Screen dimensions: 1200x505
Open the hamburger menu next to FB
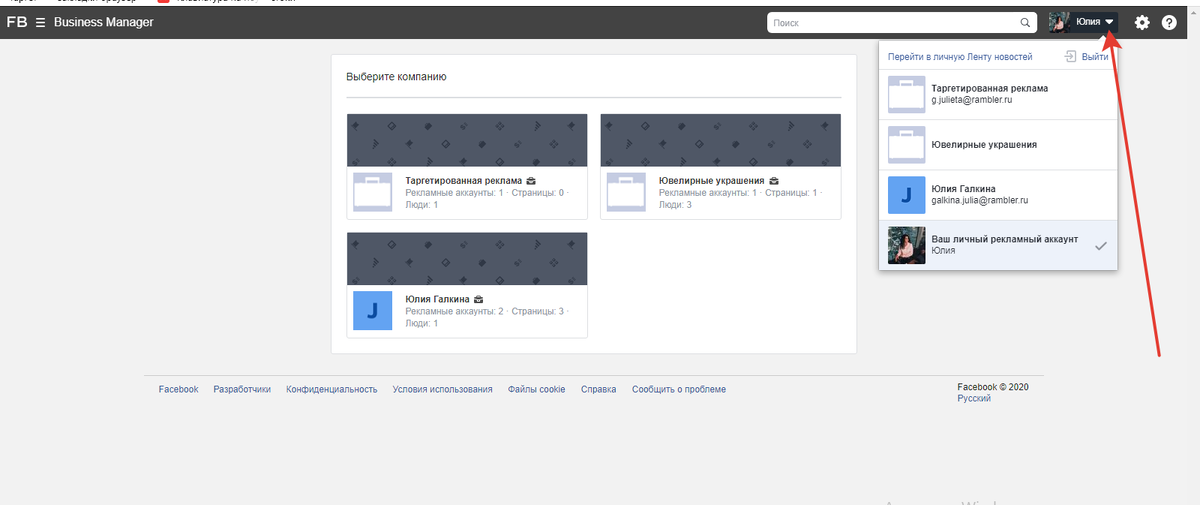click(x=40, y=22)
